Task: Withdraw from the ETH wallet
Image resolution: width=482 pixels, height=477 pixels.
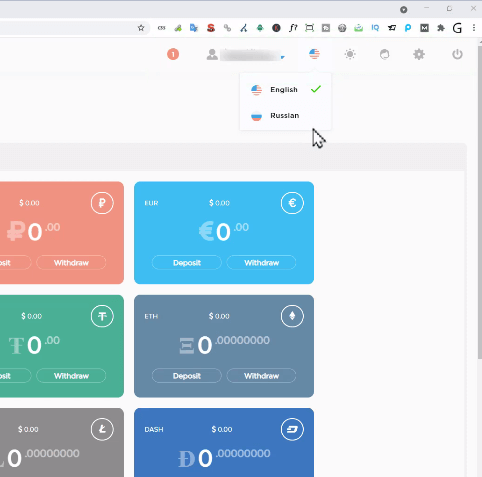Action: pos(261,376)
